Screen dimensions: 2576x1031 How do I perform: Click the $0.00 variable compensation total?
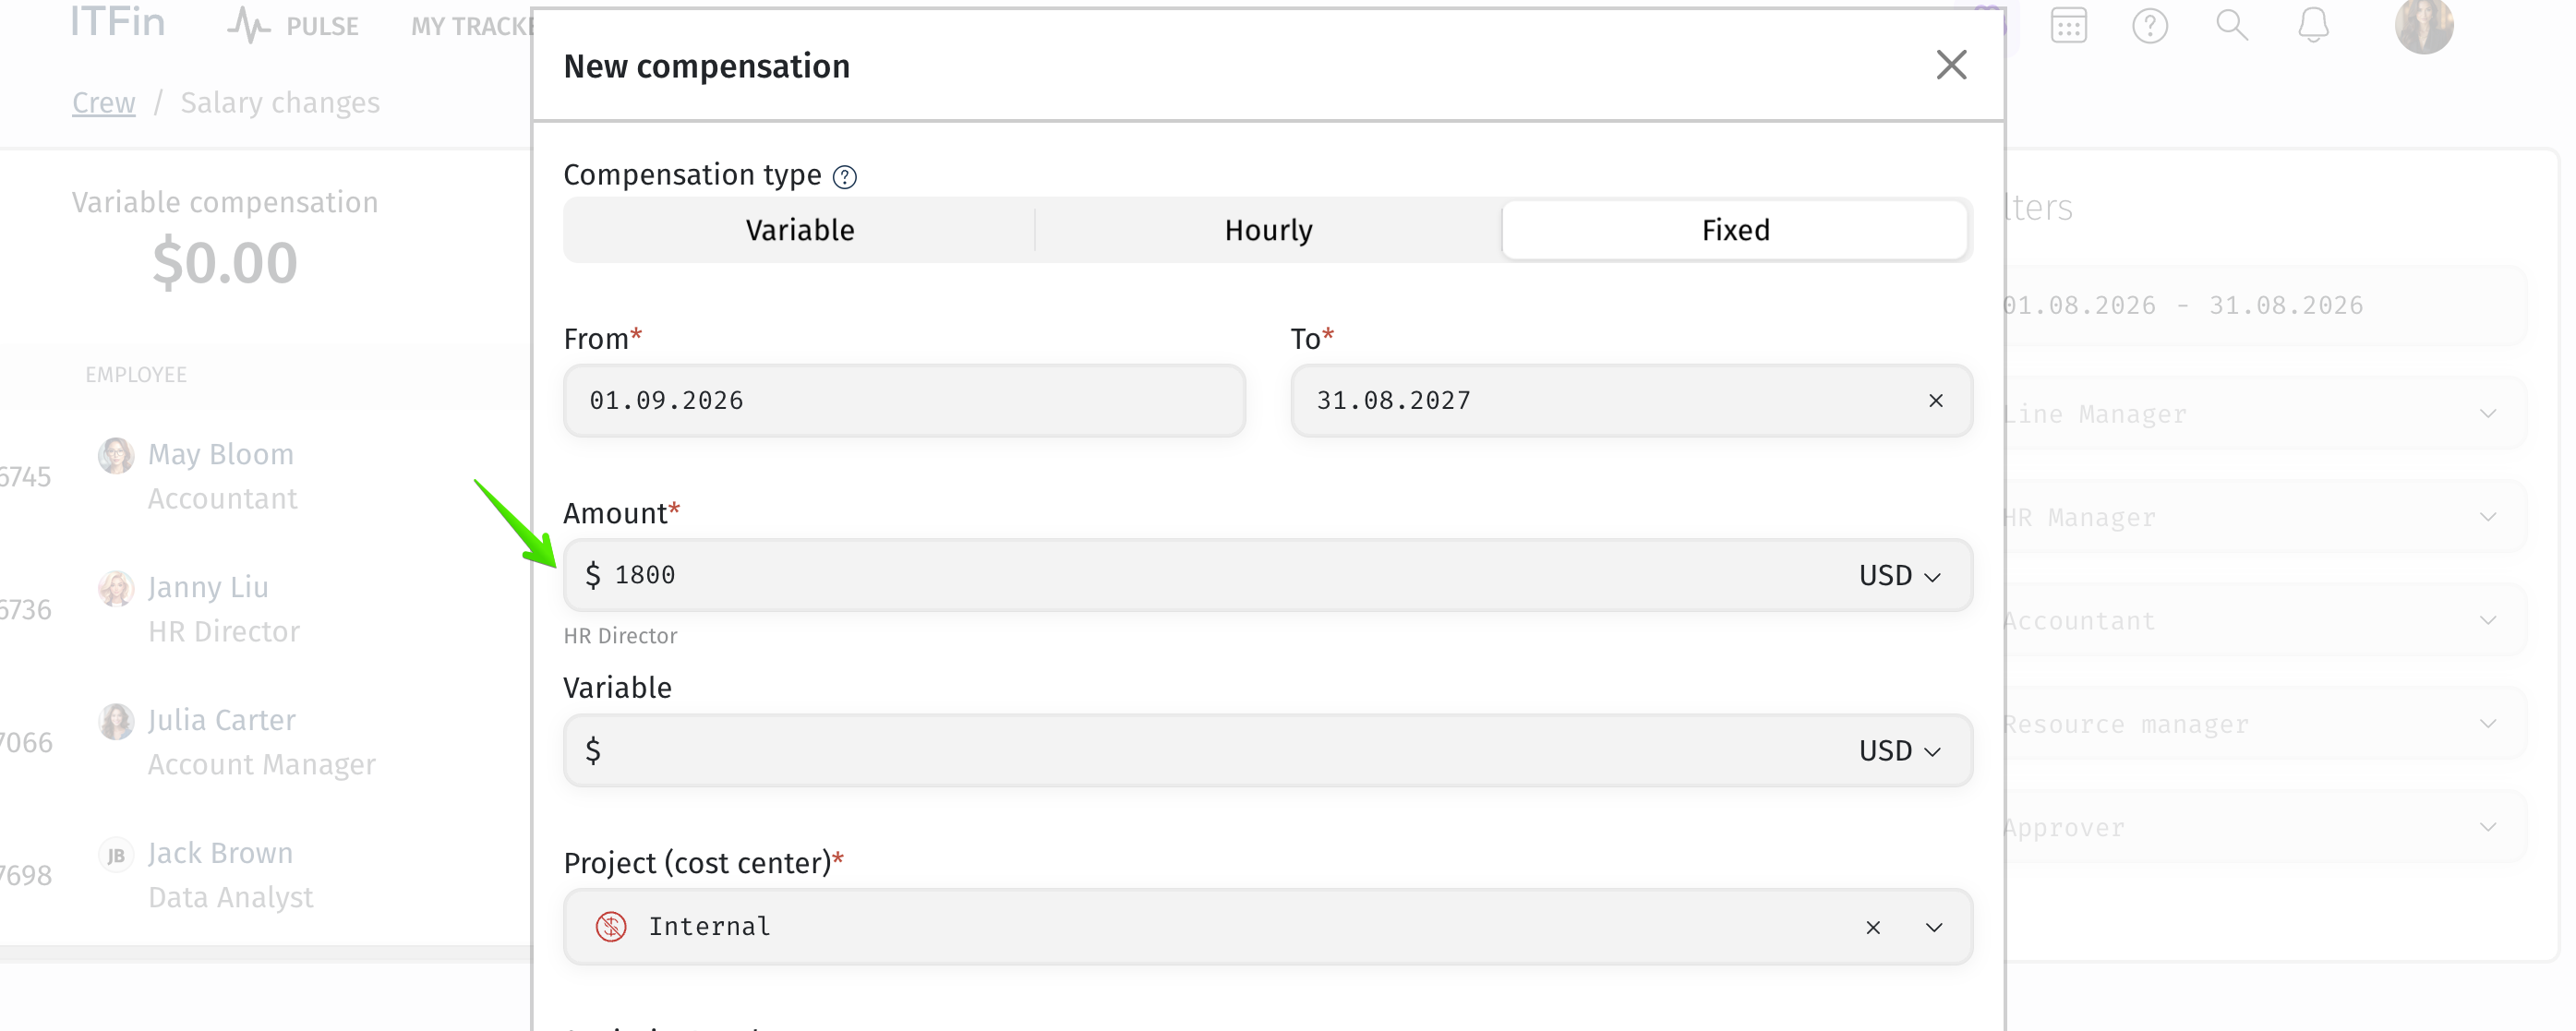[225, 262]
